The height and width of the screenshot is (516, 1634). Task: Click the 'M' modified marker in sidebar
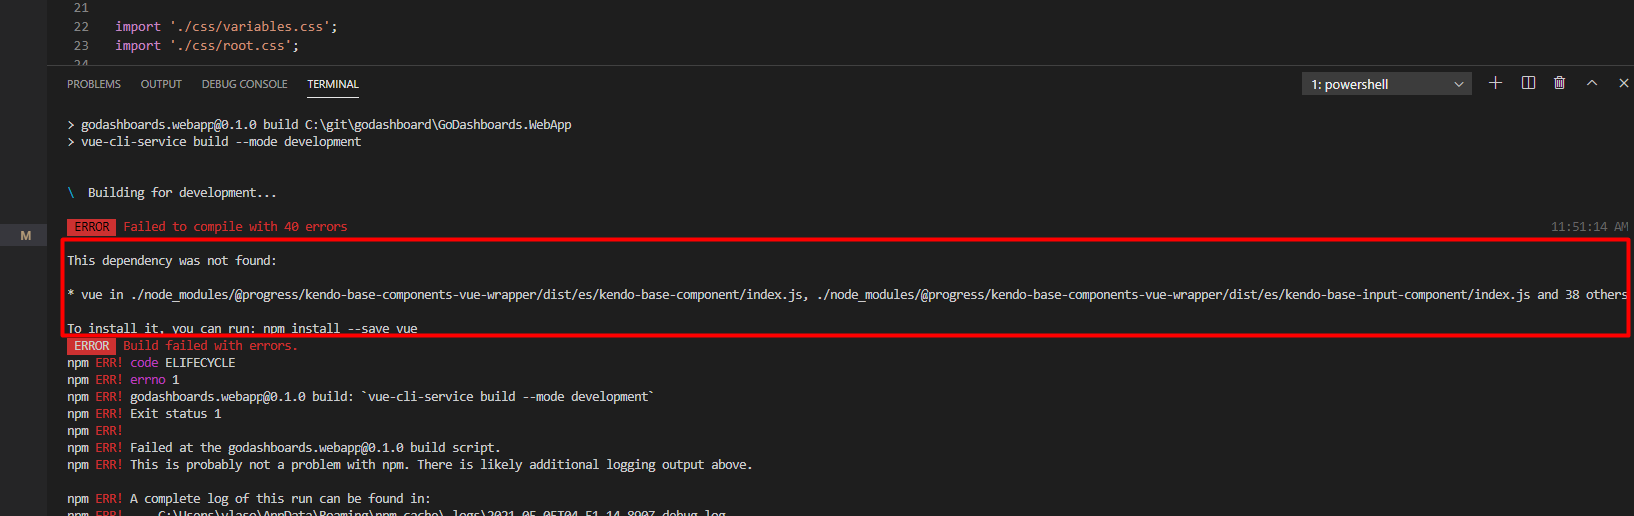(x=26, y=236)
